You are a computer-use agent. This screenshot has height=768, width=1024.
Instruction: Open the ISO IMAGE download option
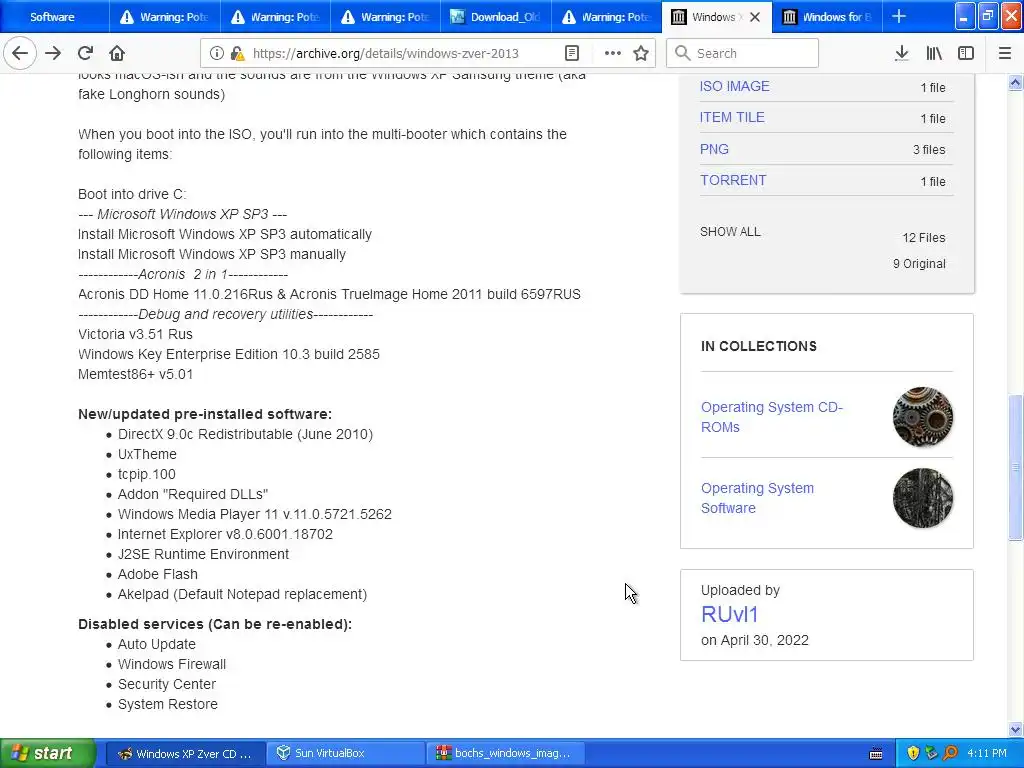pos(735,86)
